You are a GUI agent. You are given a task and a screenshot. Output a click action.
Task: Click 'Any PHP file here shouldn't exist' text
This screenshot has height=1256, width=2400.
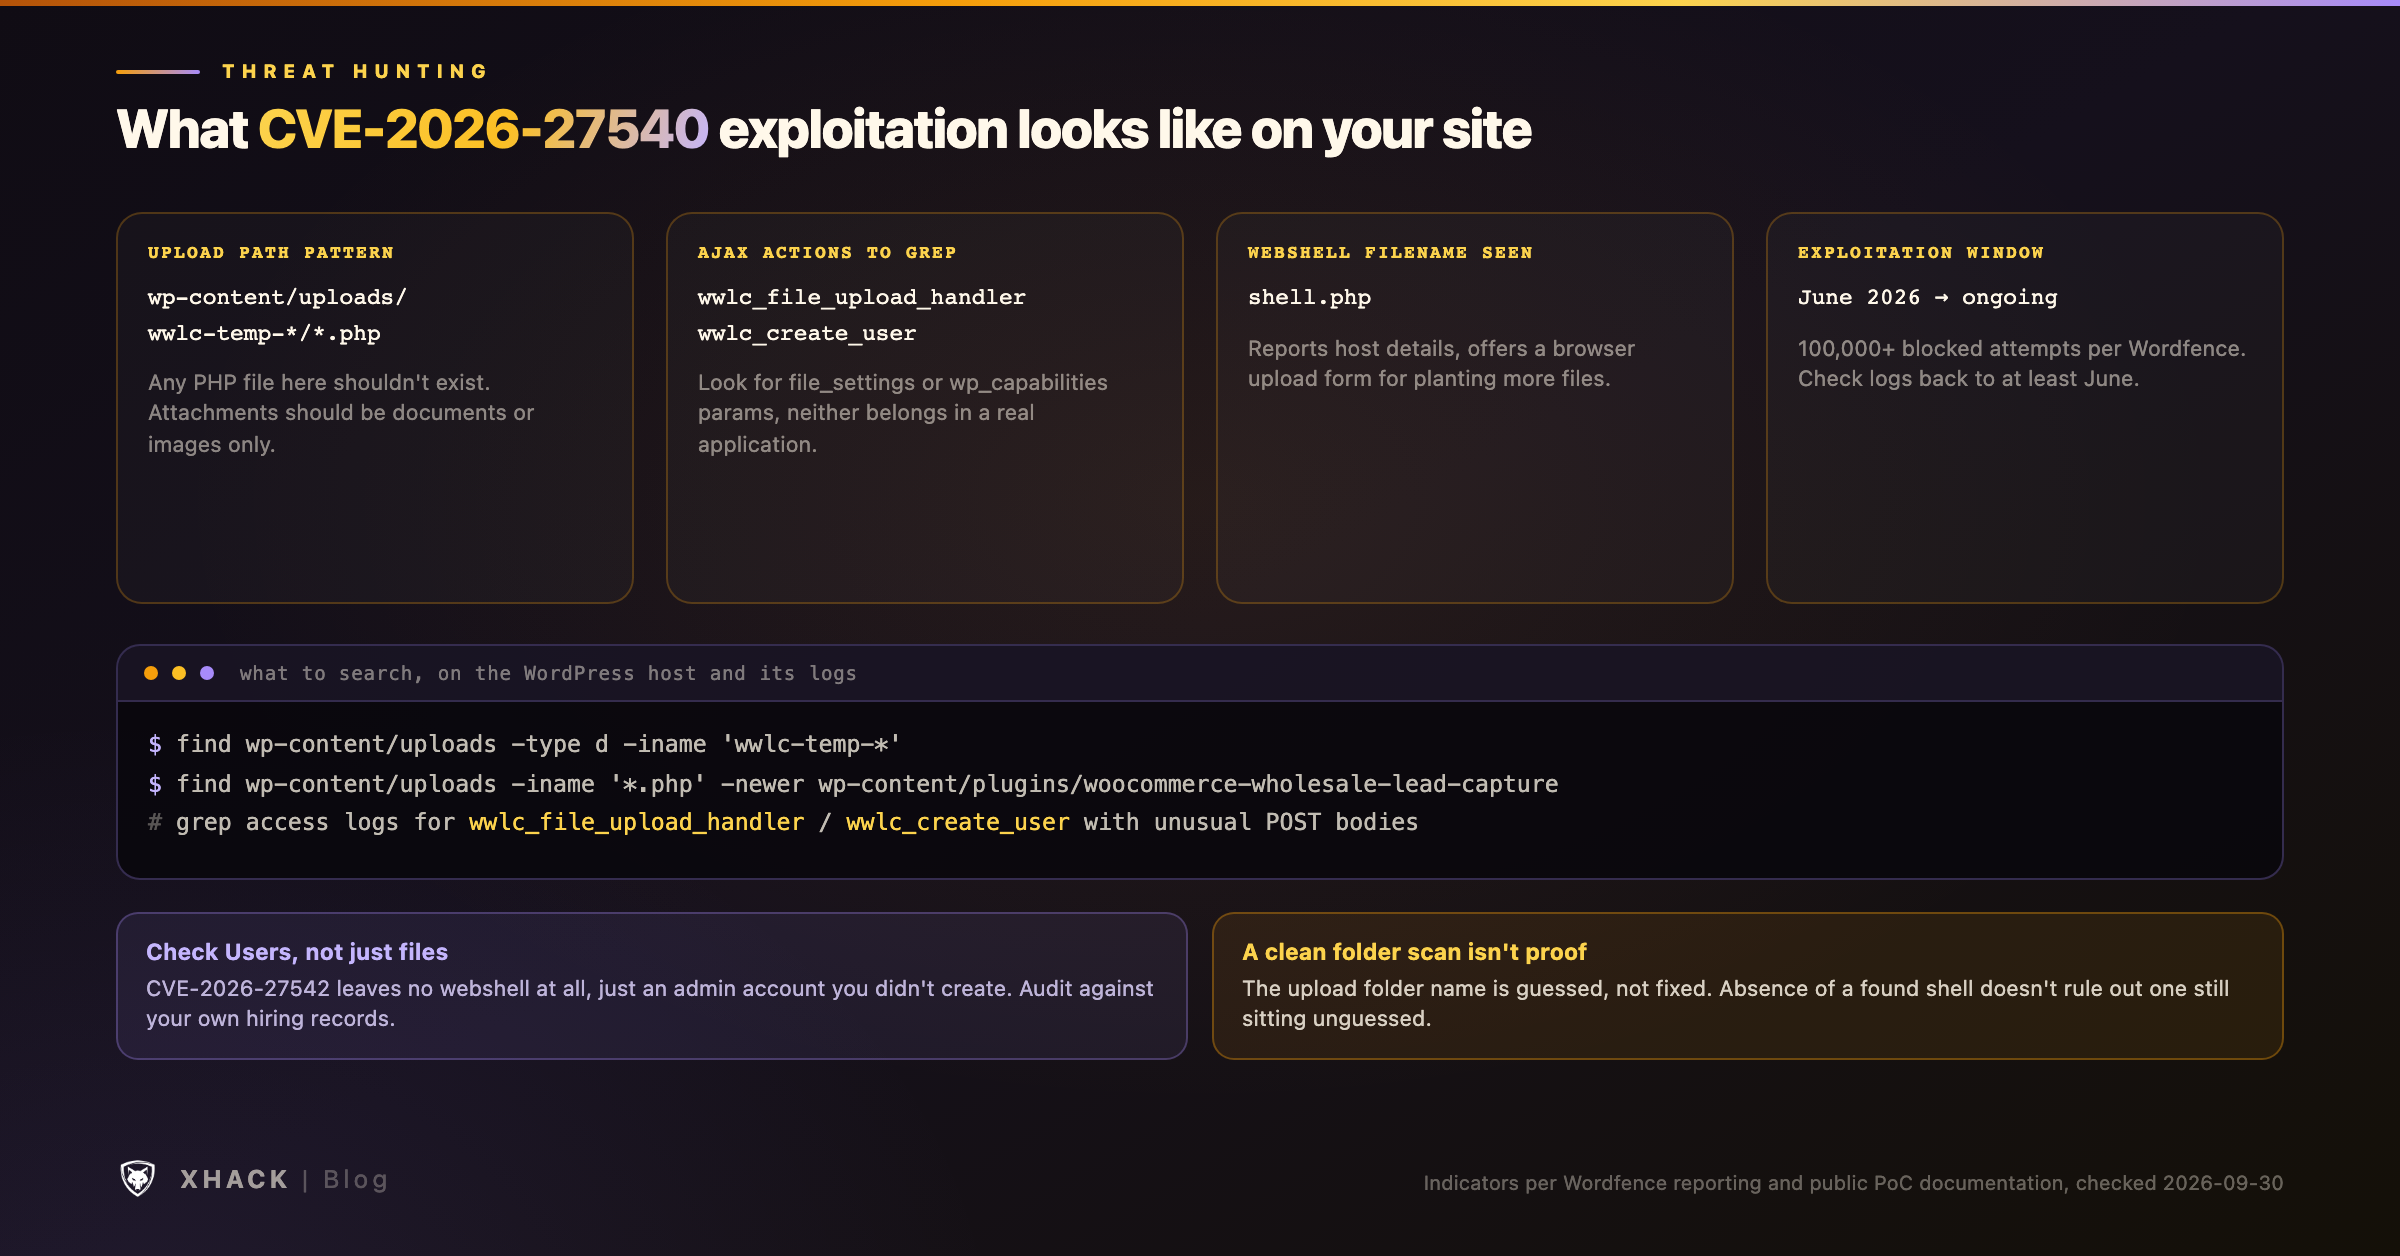click(341, 413)
